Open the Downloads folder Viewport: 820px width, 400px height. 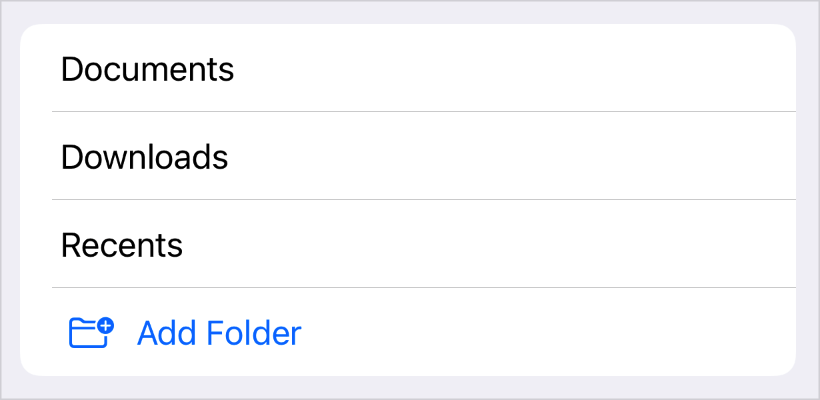click(408, 155)
